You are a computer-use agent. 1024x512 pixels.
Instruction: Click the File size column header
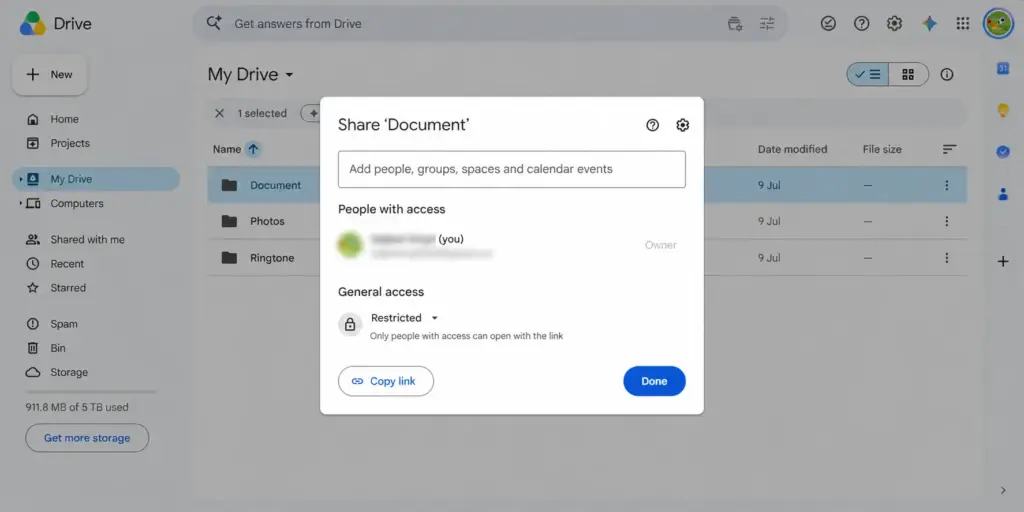882,150
